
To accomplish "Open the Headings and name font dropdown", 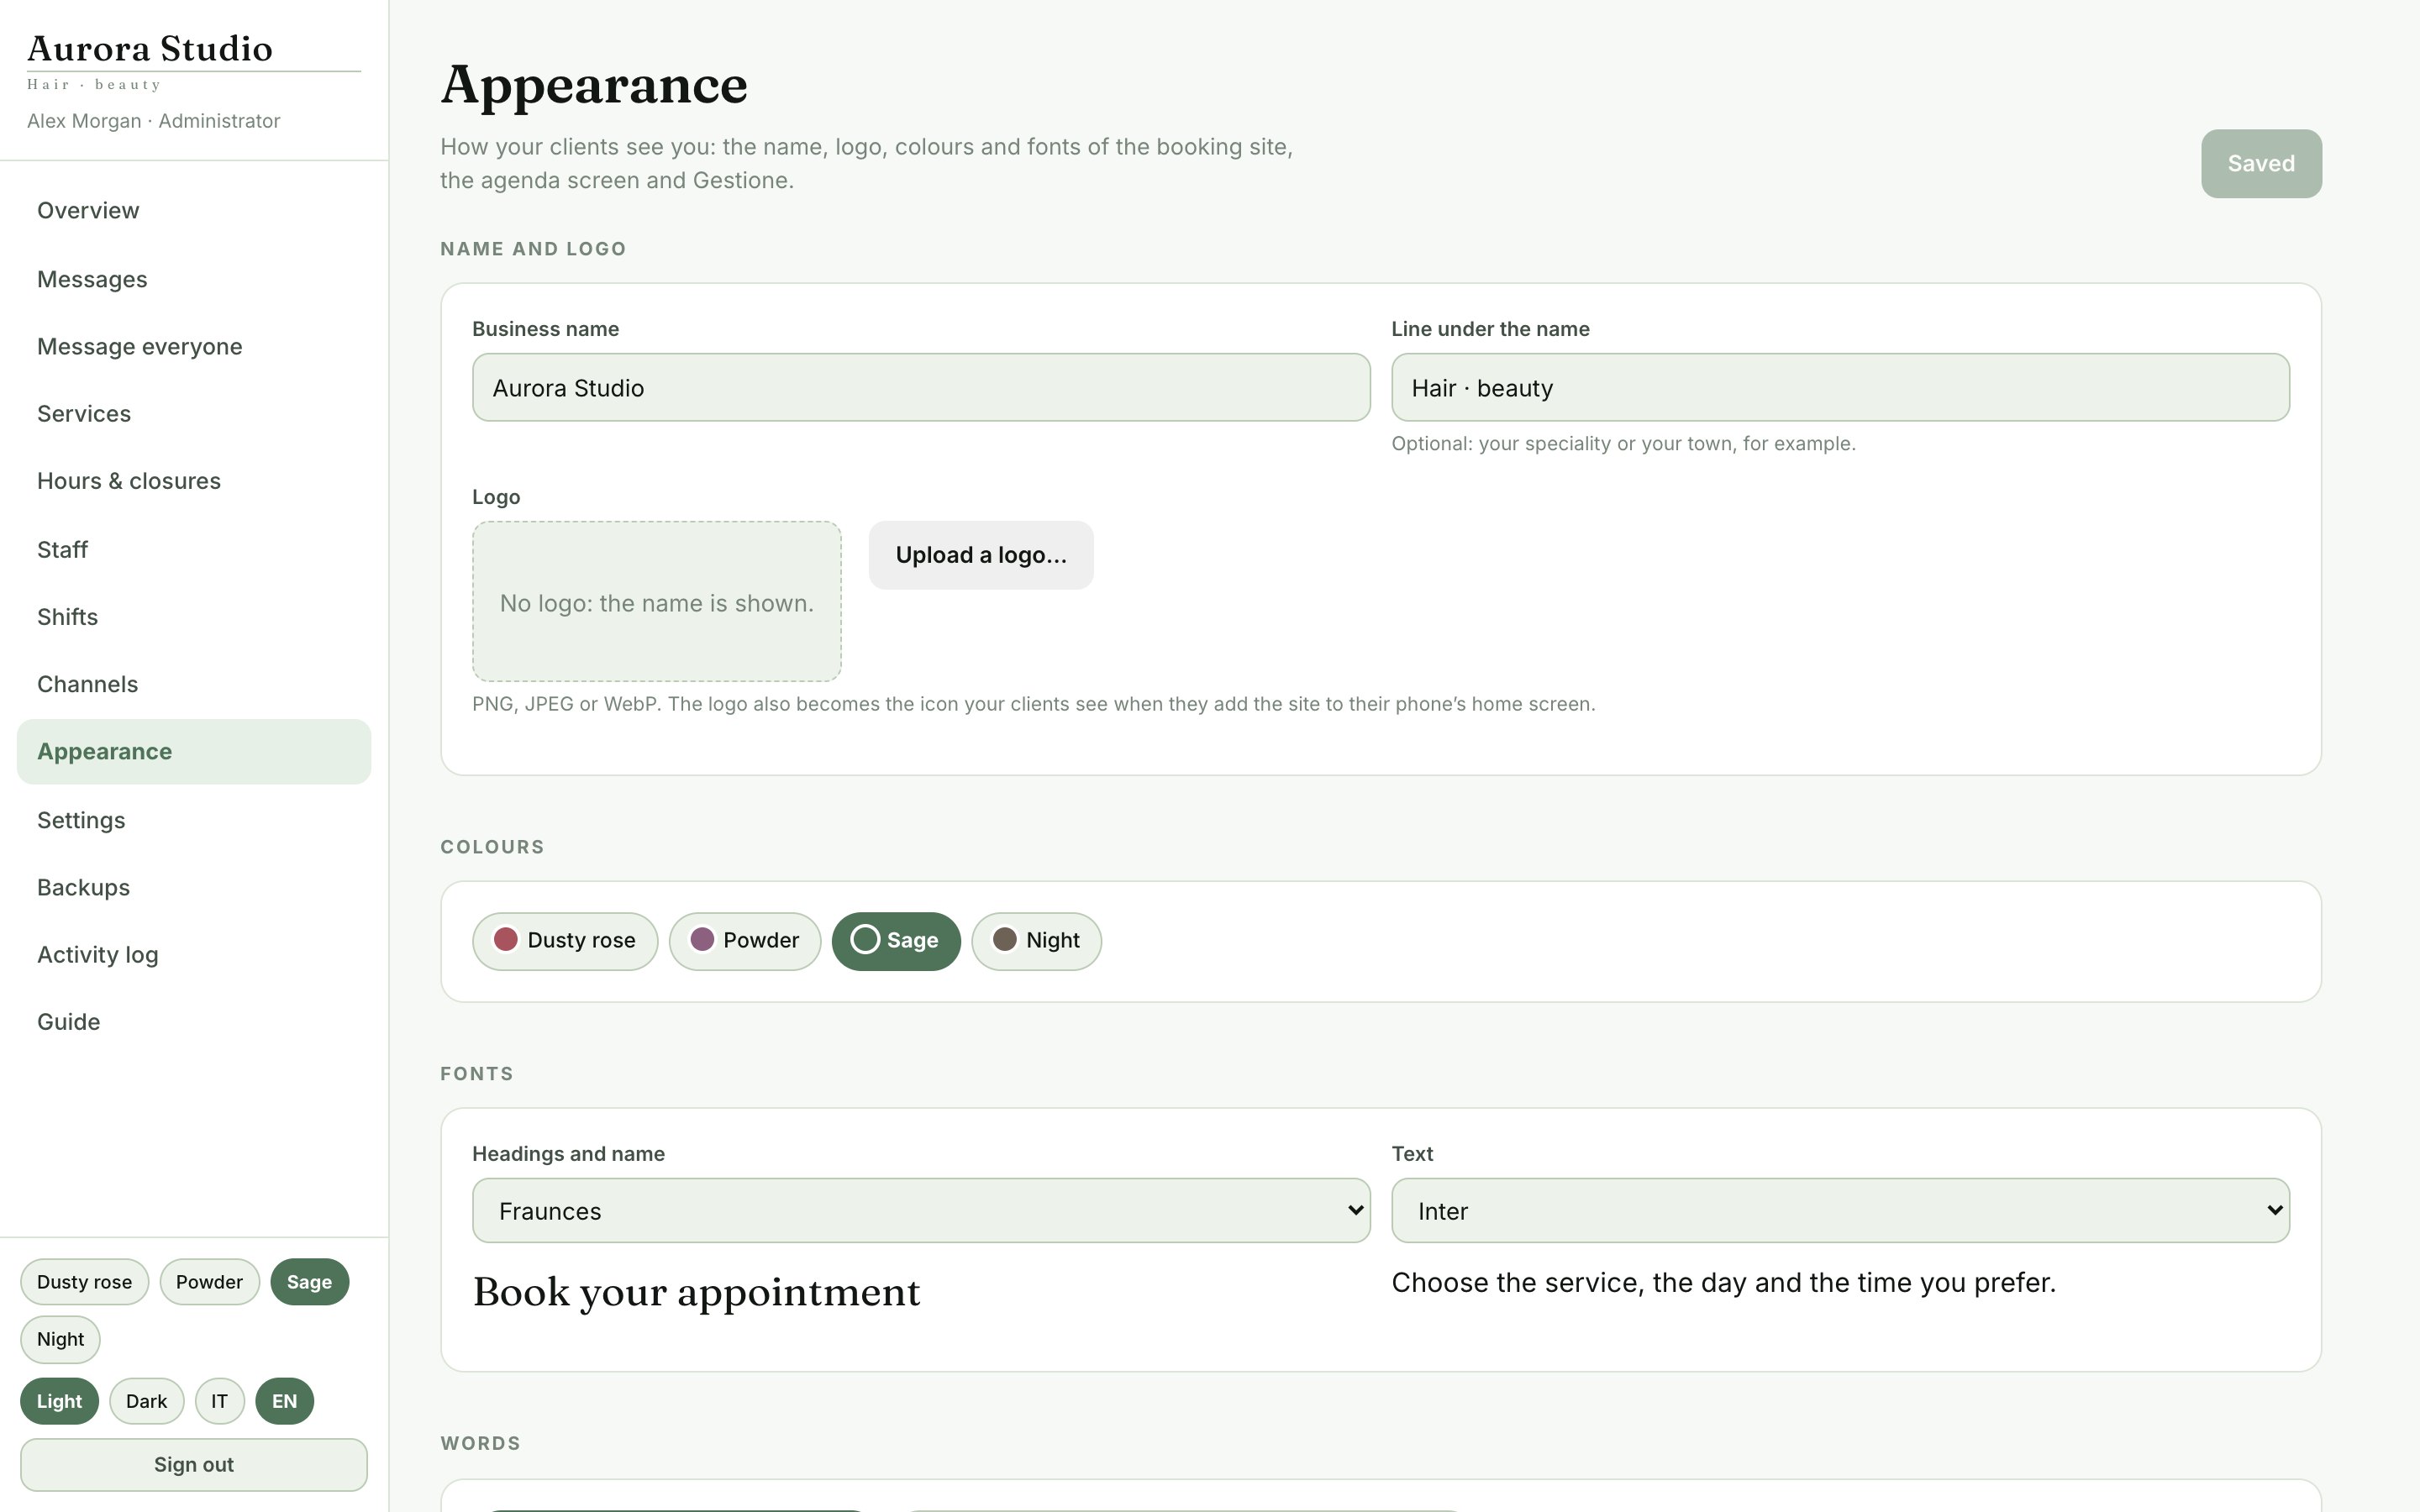I will (921, 1210).
